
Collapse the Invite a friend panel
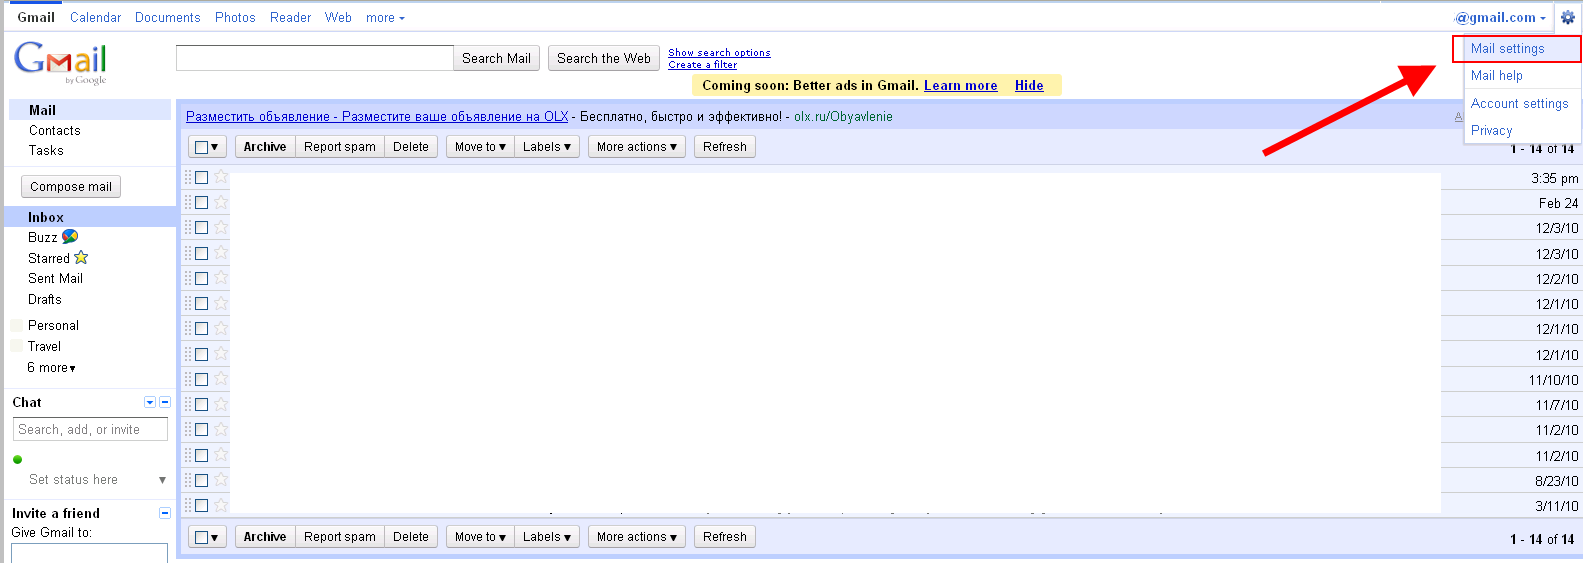pyautogui.click(x=165, y=513)
